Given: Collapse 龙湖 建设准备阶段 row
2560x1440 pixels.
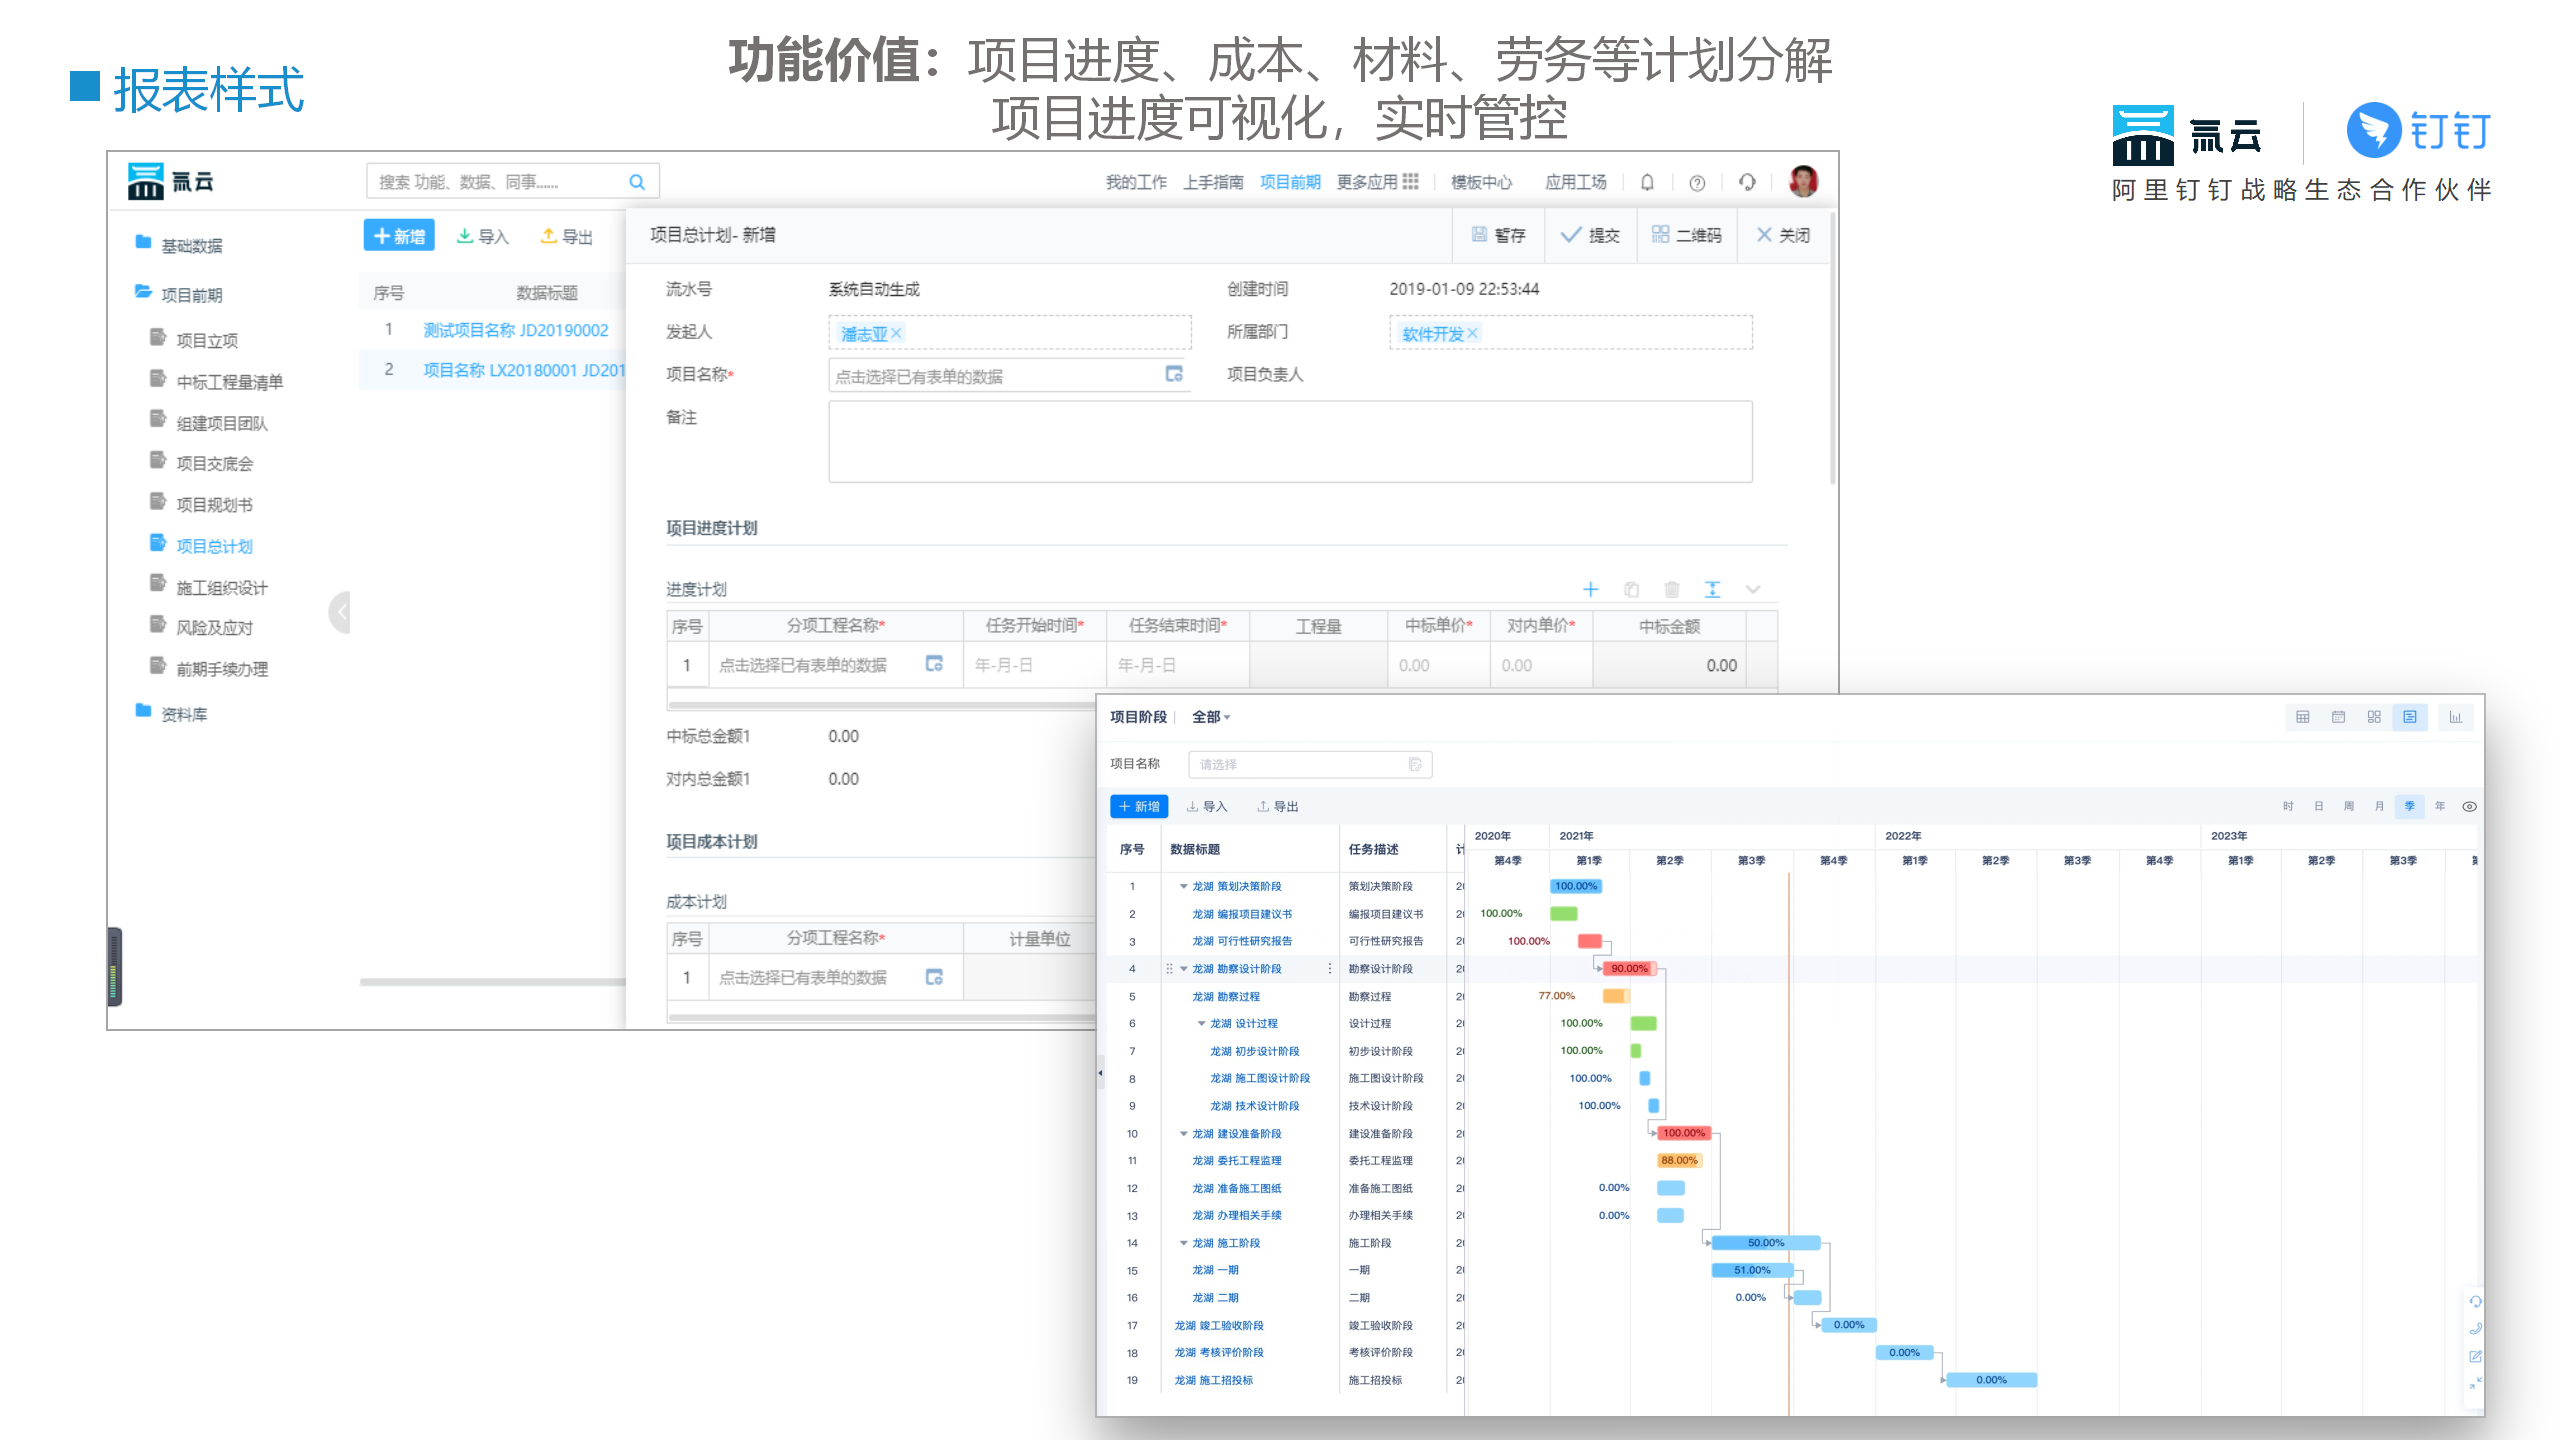Looking at the screenshot, I should (x=1183, y=1133).
